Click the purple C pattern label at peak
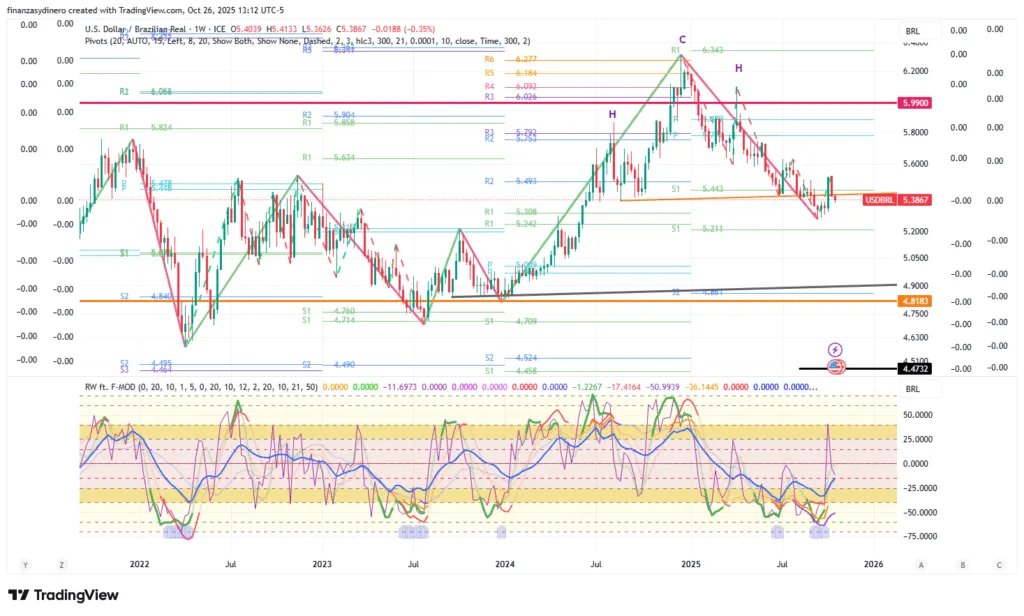Screen dimensions: 1024x616 (x=682, y=39)
